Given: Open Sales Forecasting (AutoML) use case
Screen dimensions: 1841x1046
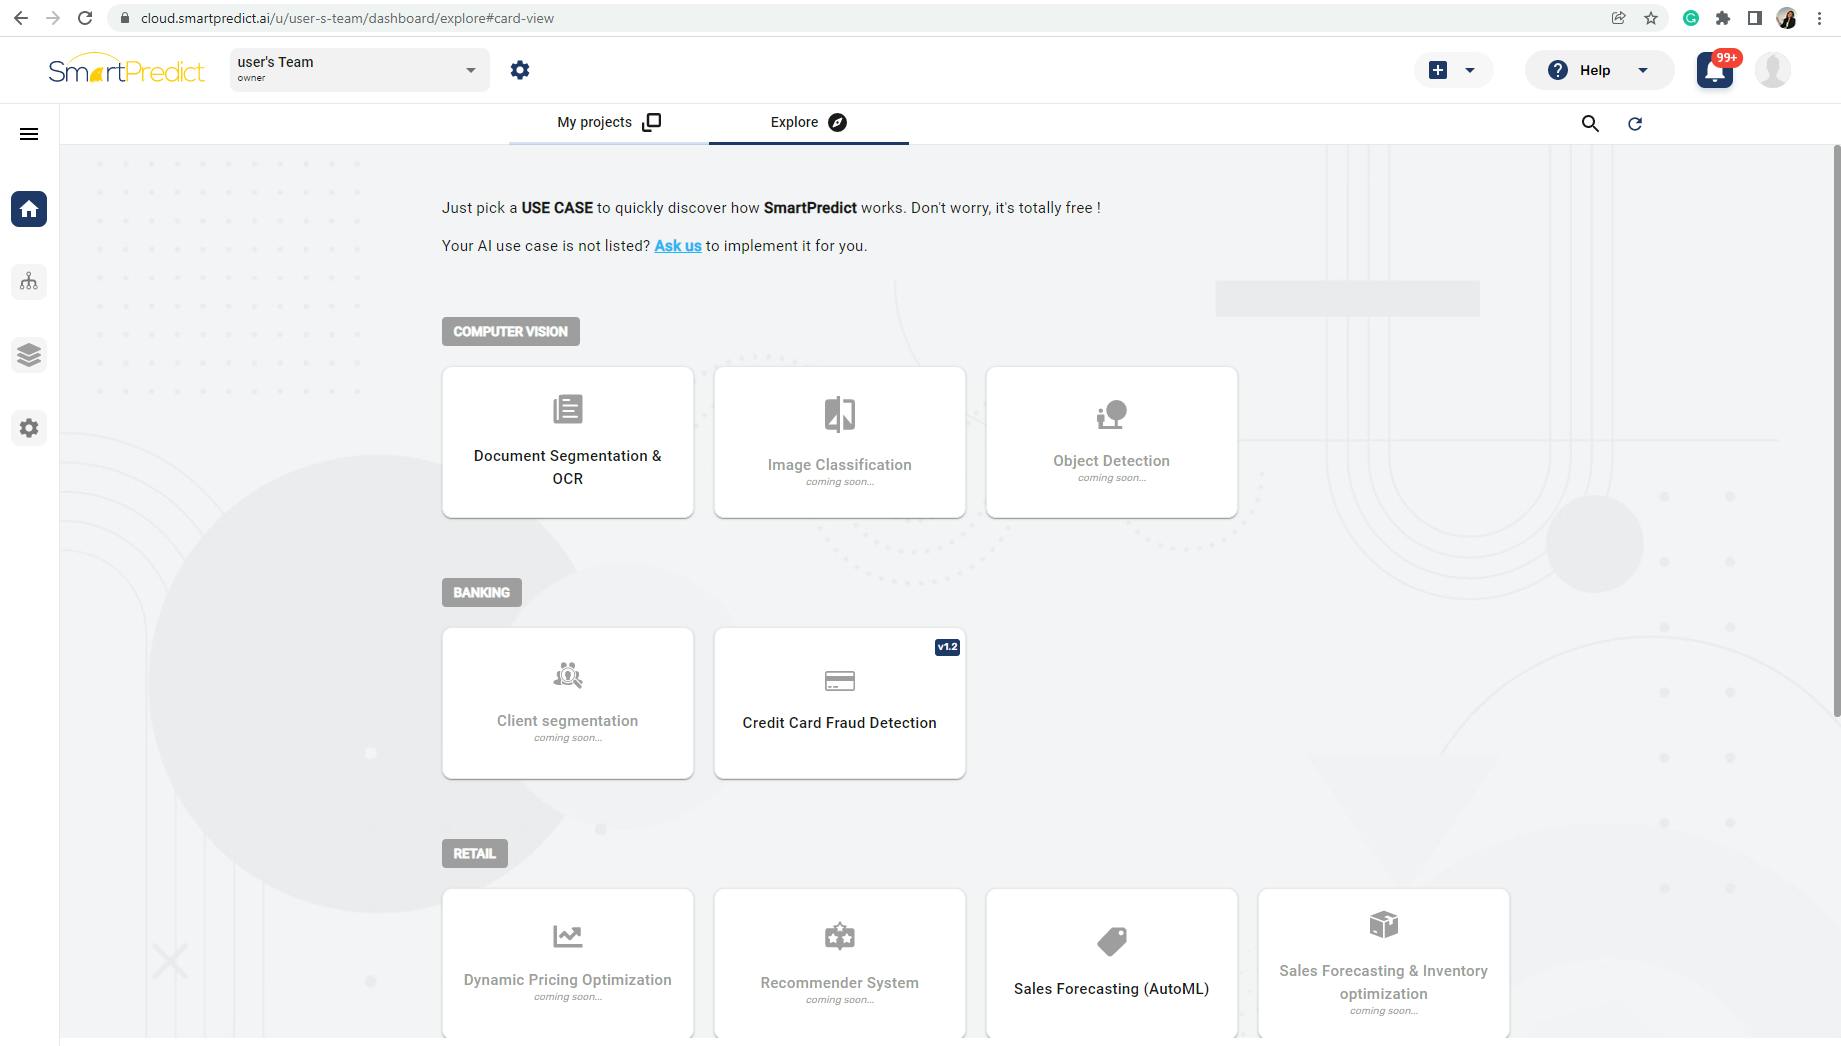Looking at the screenshot, I should coord(1112,963).
